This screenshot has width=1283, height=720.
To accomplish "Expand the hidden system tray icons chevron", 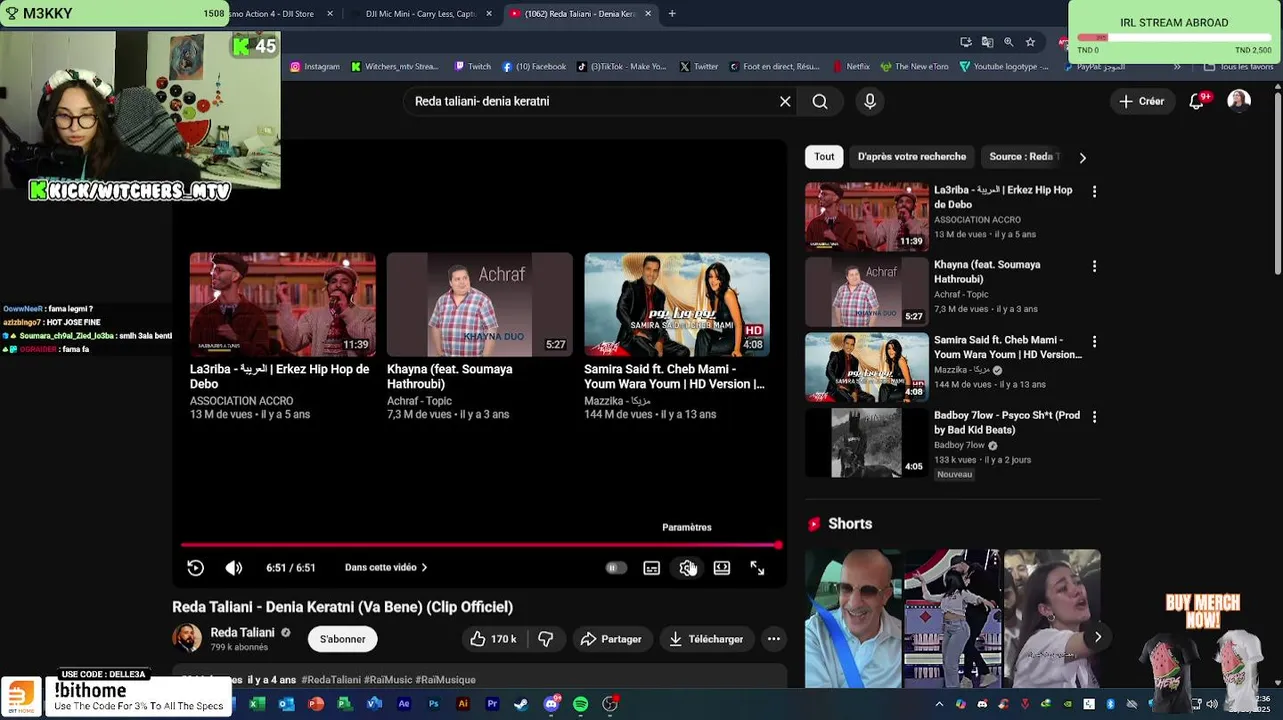I will (x=939, y=704).
